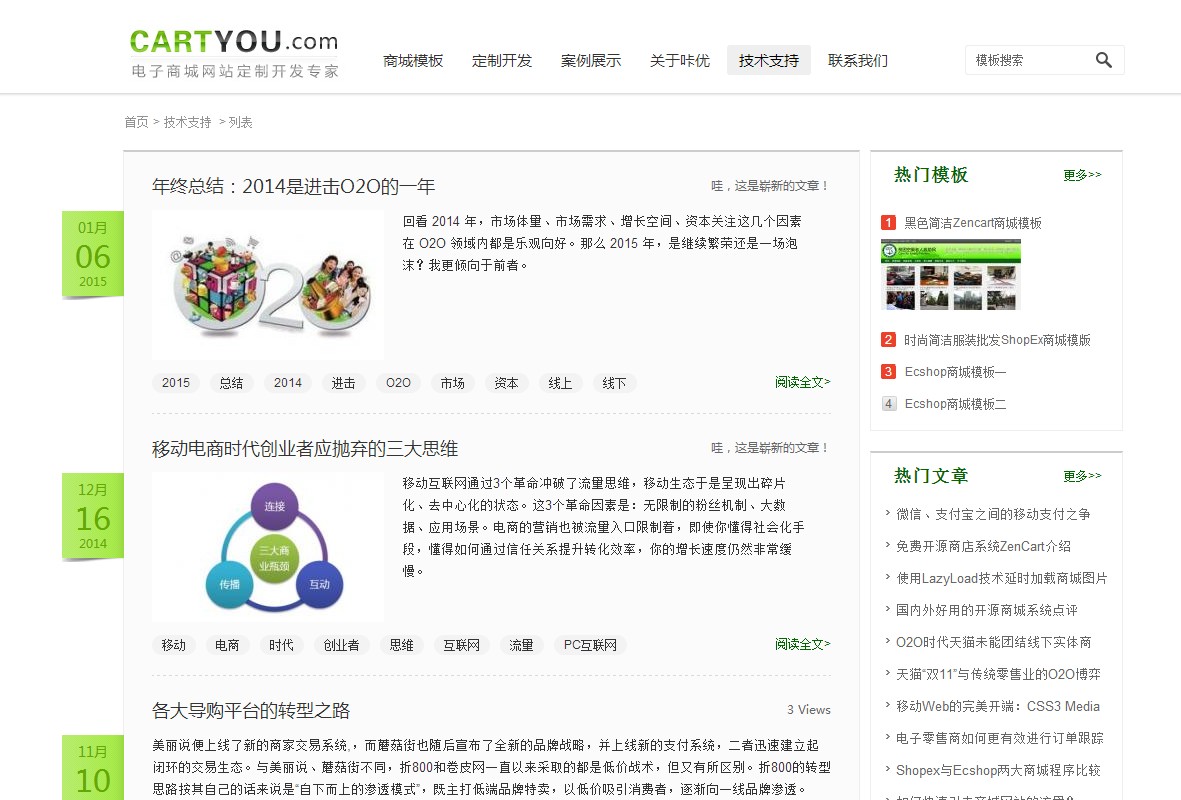Open O2O时代天猫未能团结线下实体商
This screenshot has height=800, width=1181.
993,642
